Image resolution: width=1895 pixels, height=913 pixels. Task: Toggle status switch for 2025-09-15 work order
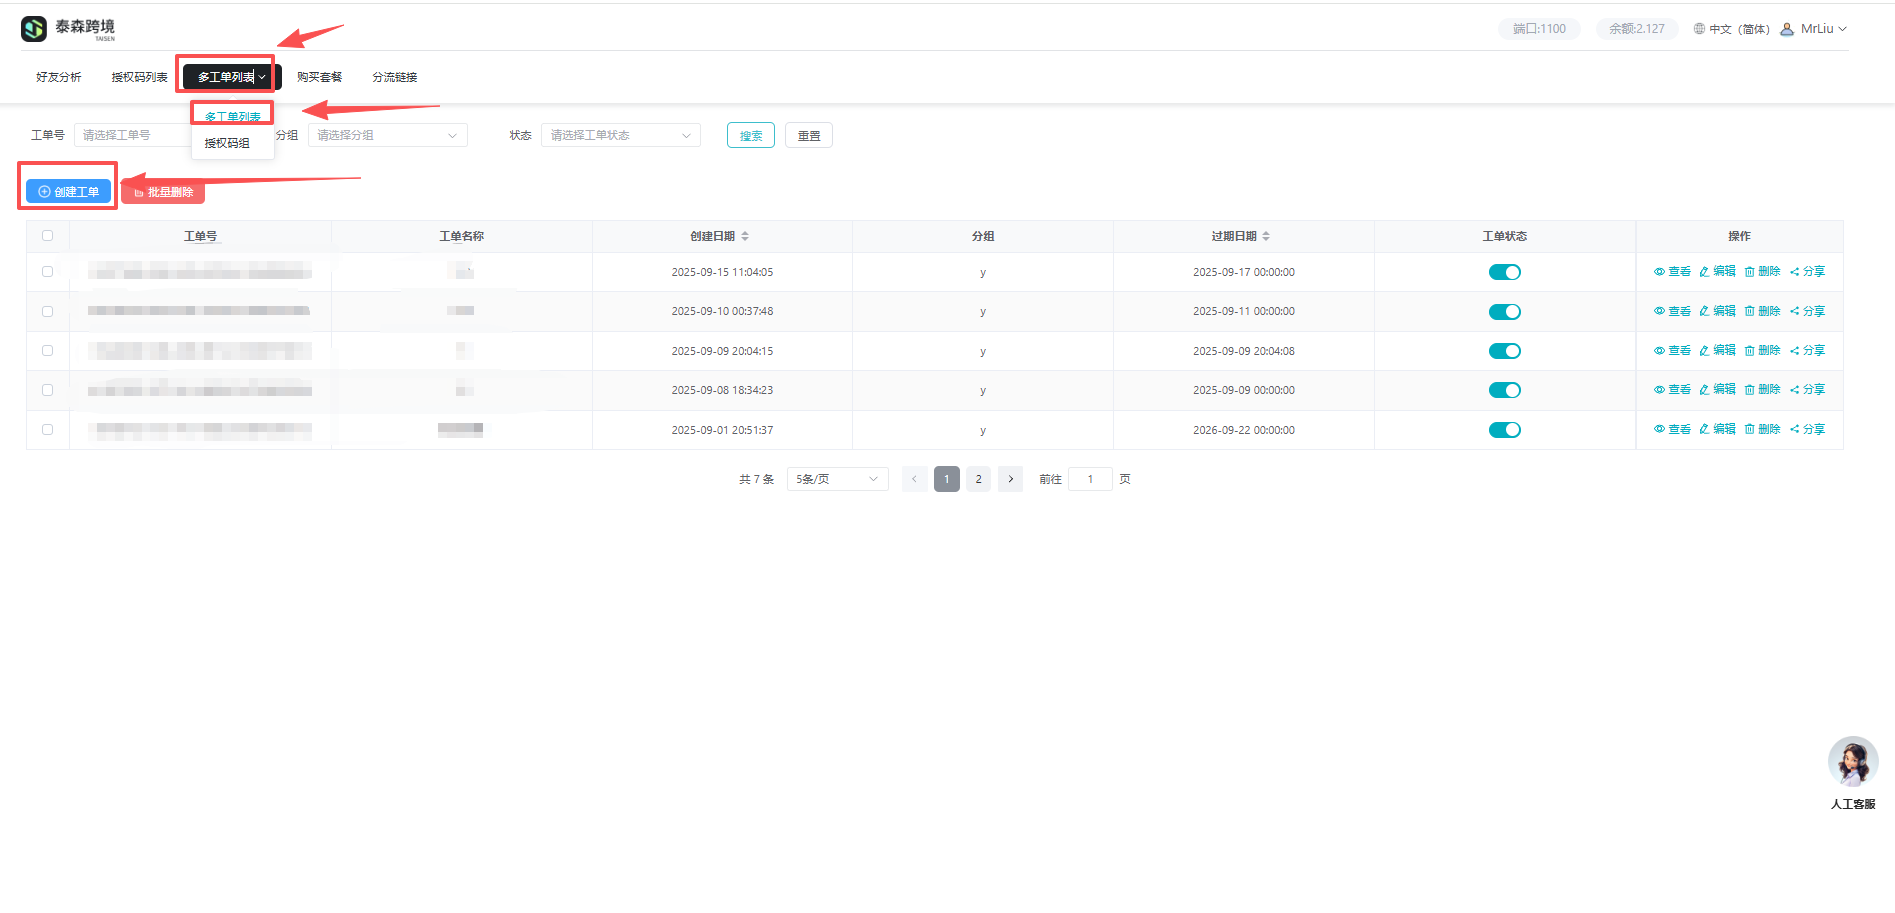click(1504, 272)
